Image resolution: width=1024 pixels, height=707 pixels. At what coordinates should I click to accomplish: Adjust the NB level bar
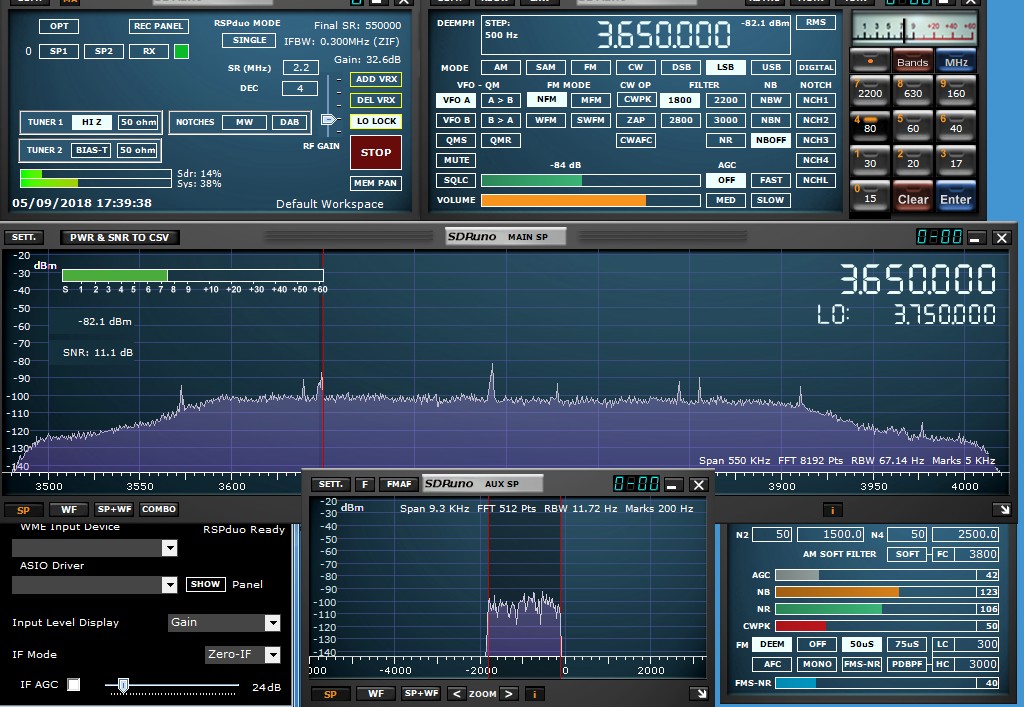pos(875,592)
